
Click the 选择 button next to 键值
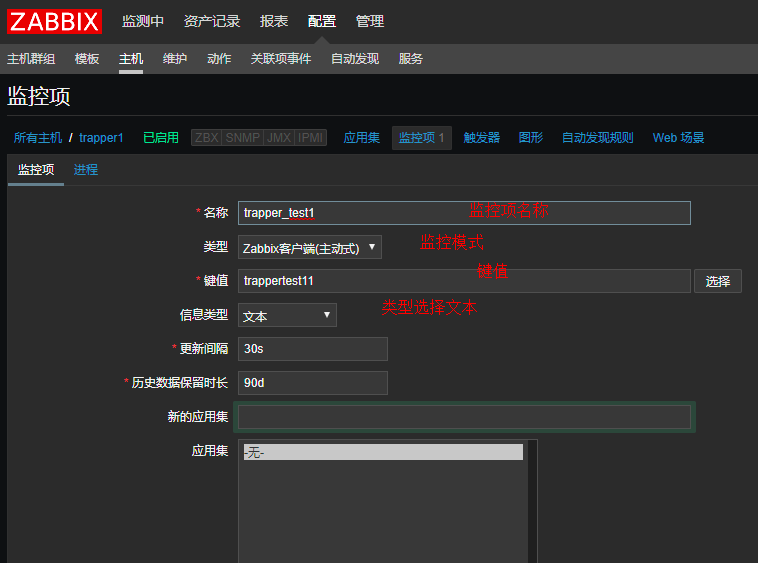point(717,281)
